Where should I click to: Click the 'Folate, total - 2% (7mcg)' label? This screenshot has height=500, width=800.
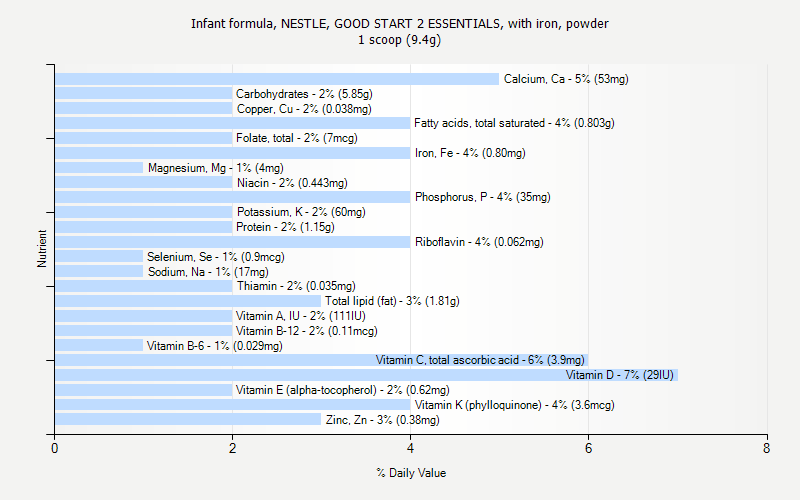(x=296, y=138)
